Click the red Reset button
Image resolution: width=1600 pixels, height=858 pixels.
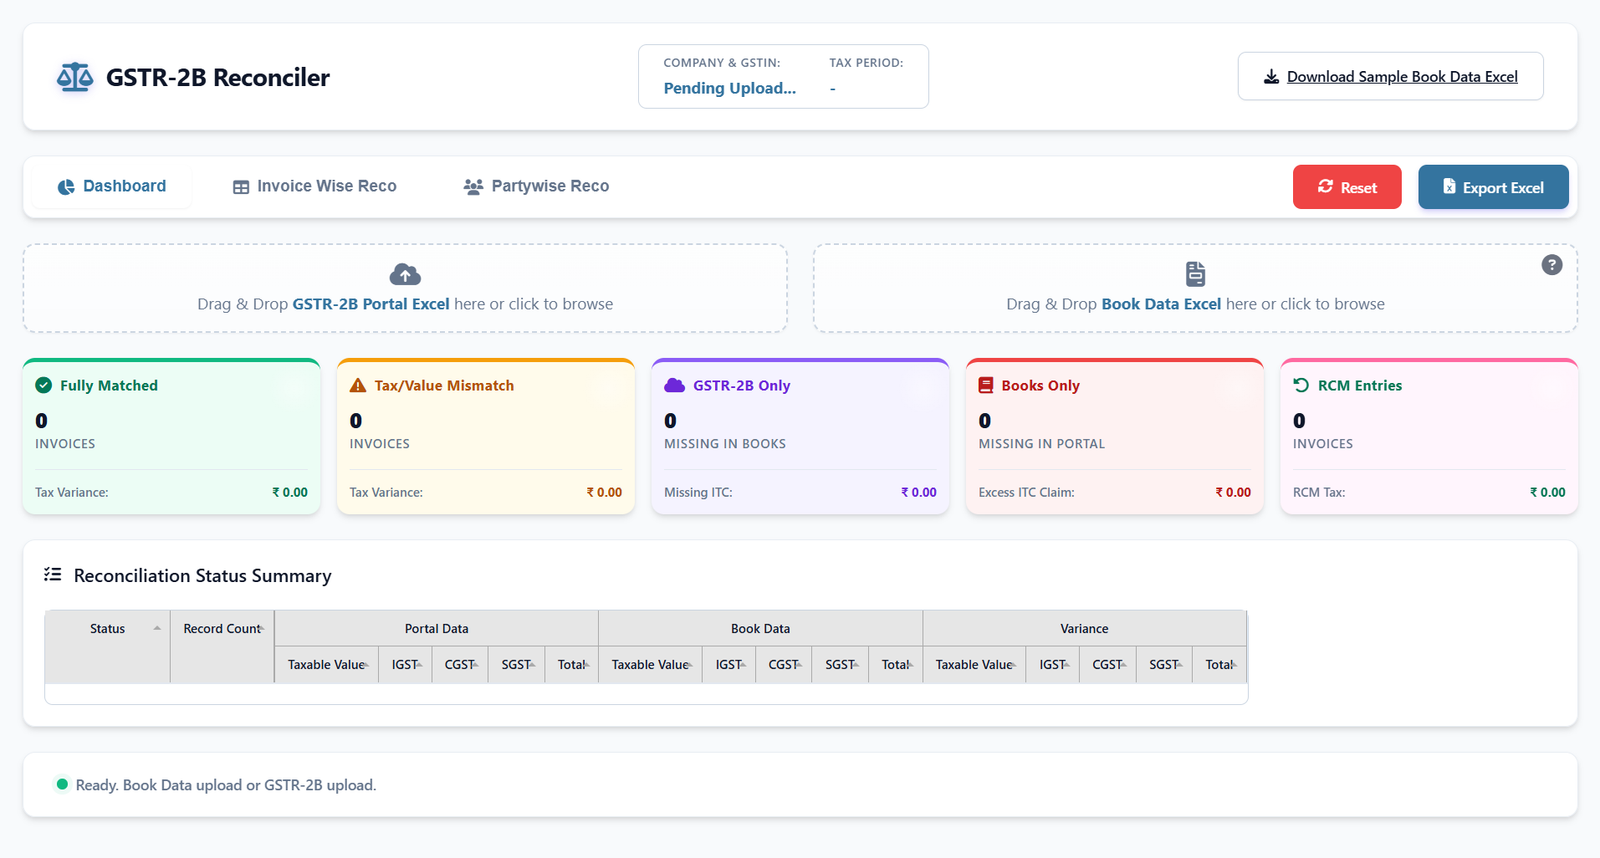point(1347,187)
